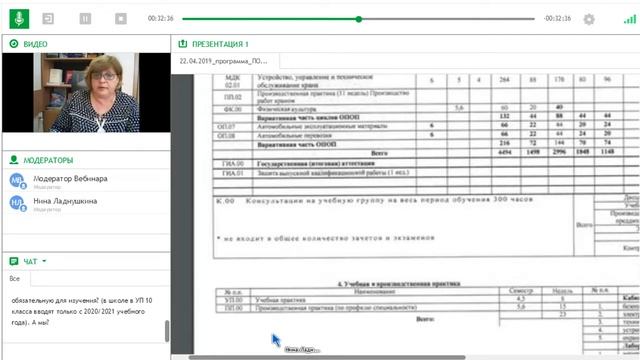This screenshot has width=640, height=360.
Task: Seek to the end of the timeline bar
Action: click(533, 19)
